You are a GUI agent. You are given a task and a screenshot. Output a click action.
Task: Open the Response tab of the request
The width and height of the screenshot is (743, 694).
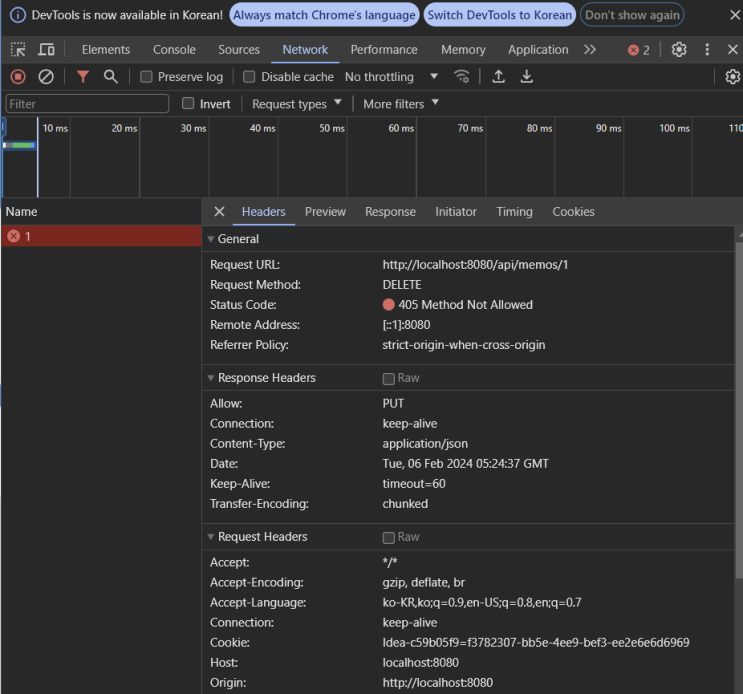coord(390,212)
